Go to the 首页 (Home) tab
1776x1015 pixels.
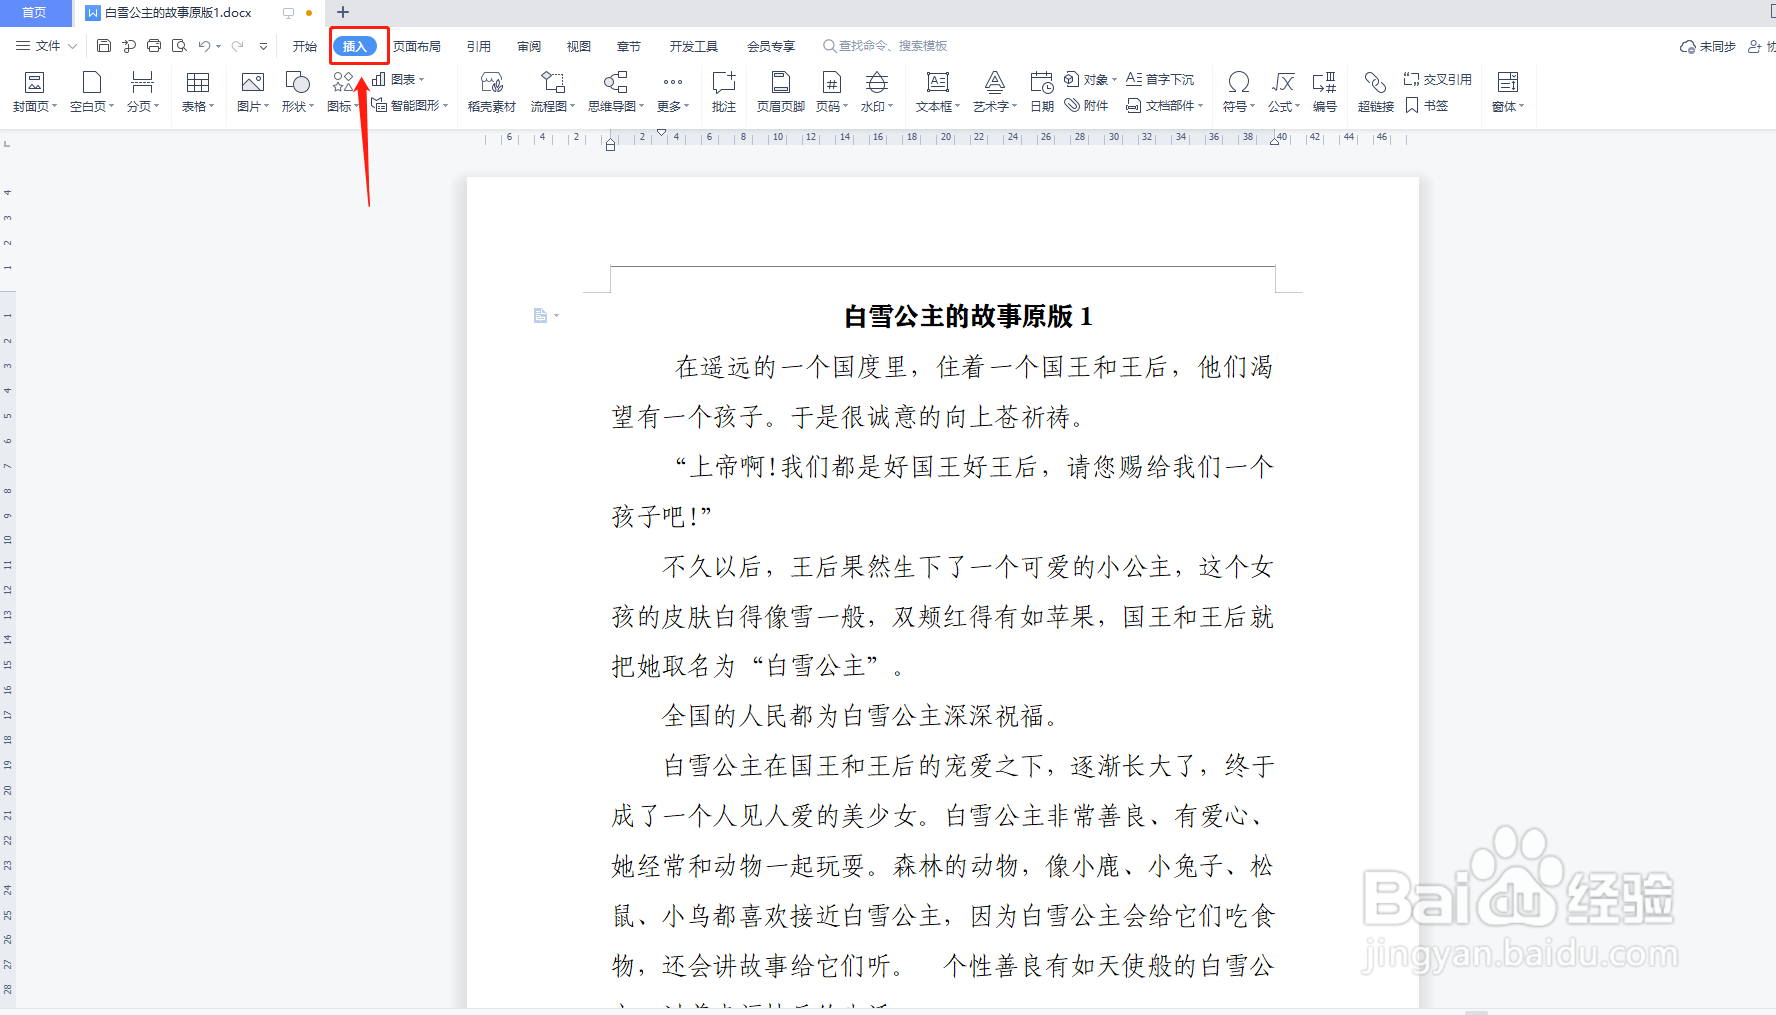35,13
